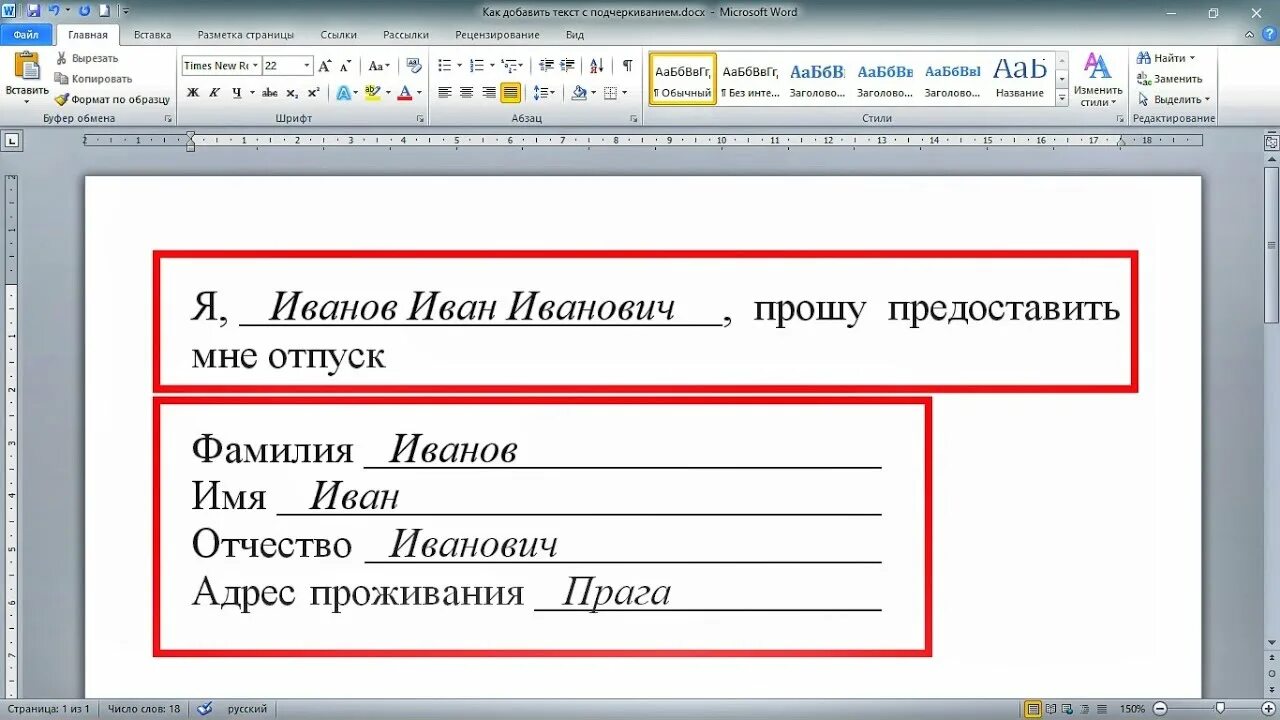
Task: Open Заменить replace dialog
Action: pyautogui.click(x=1170, y=79)
